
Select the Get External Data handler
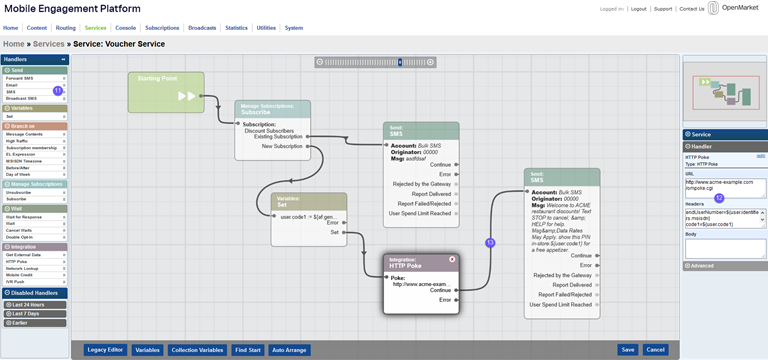pos(35,255)
